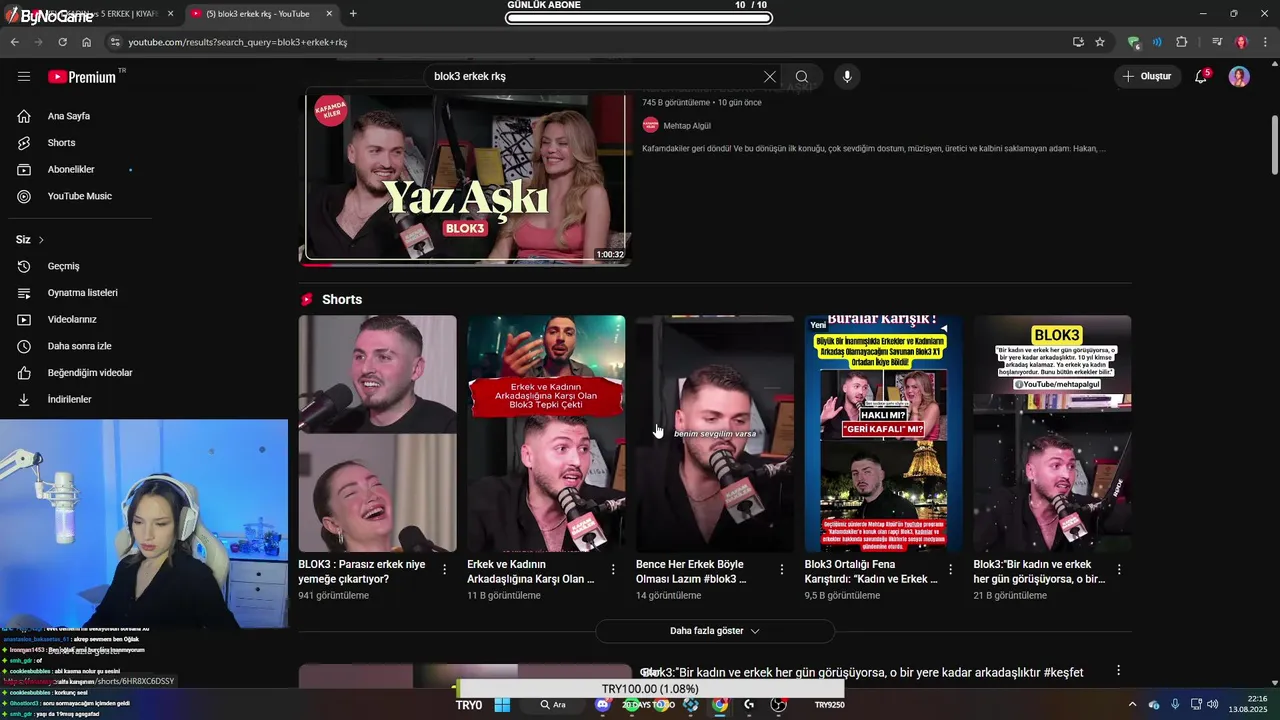Screen dimensions: 1280x720
Task: Clear the search box text with the X
Action: (769, 77)
